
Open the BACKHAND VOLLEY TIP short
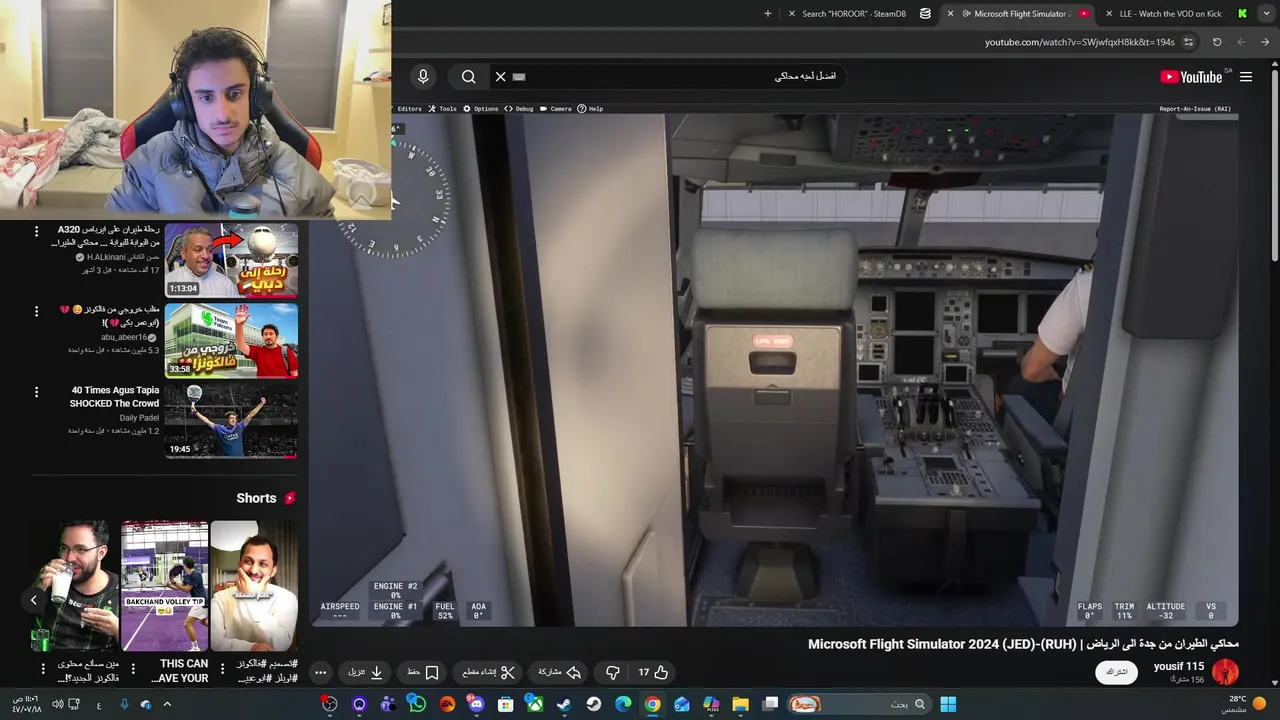165,586
